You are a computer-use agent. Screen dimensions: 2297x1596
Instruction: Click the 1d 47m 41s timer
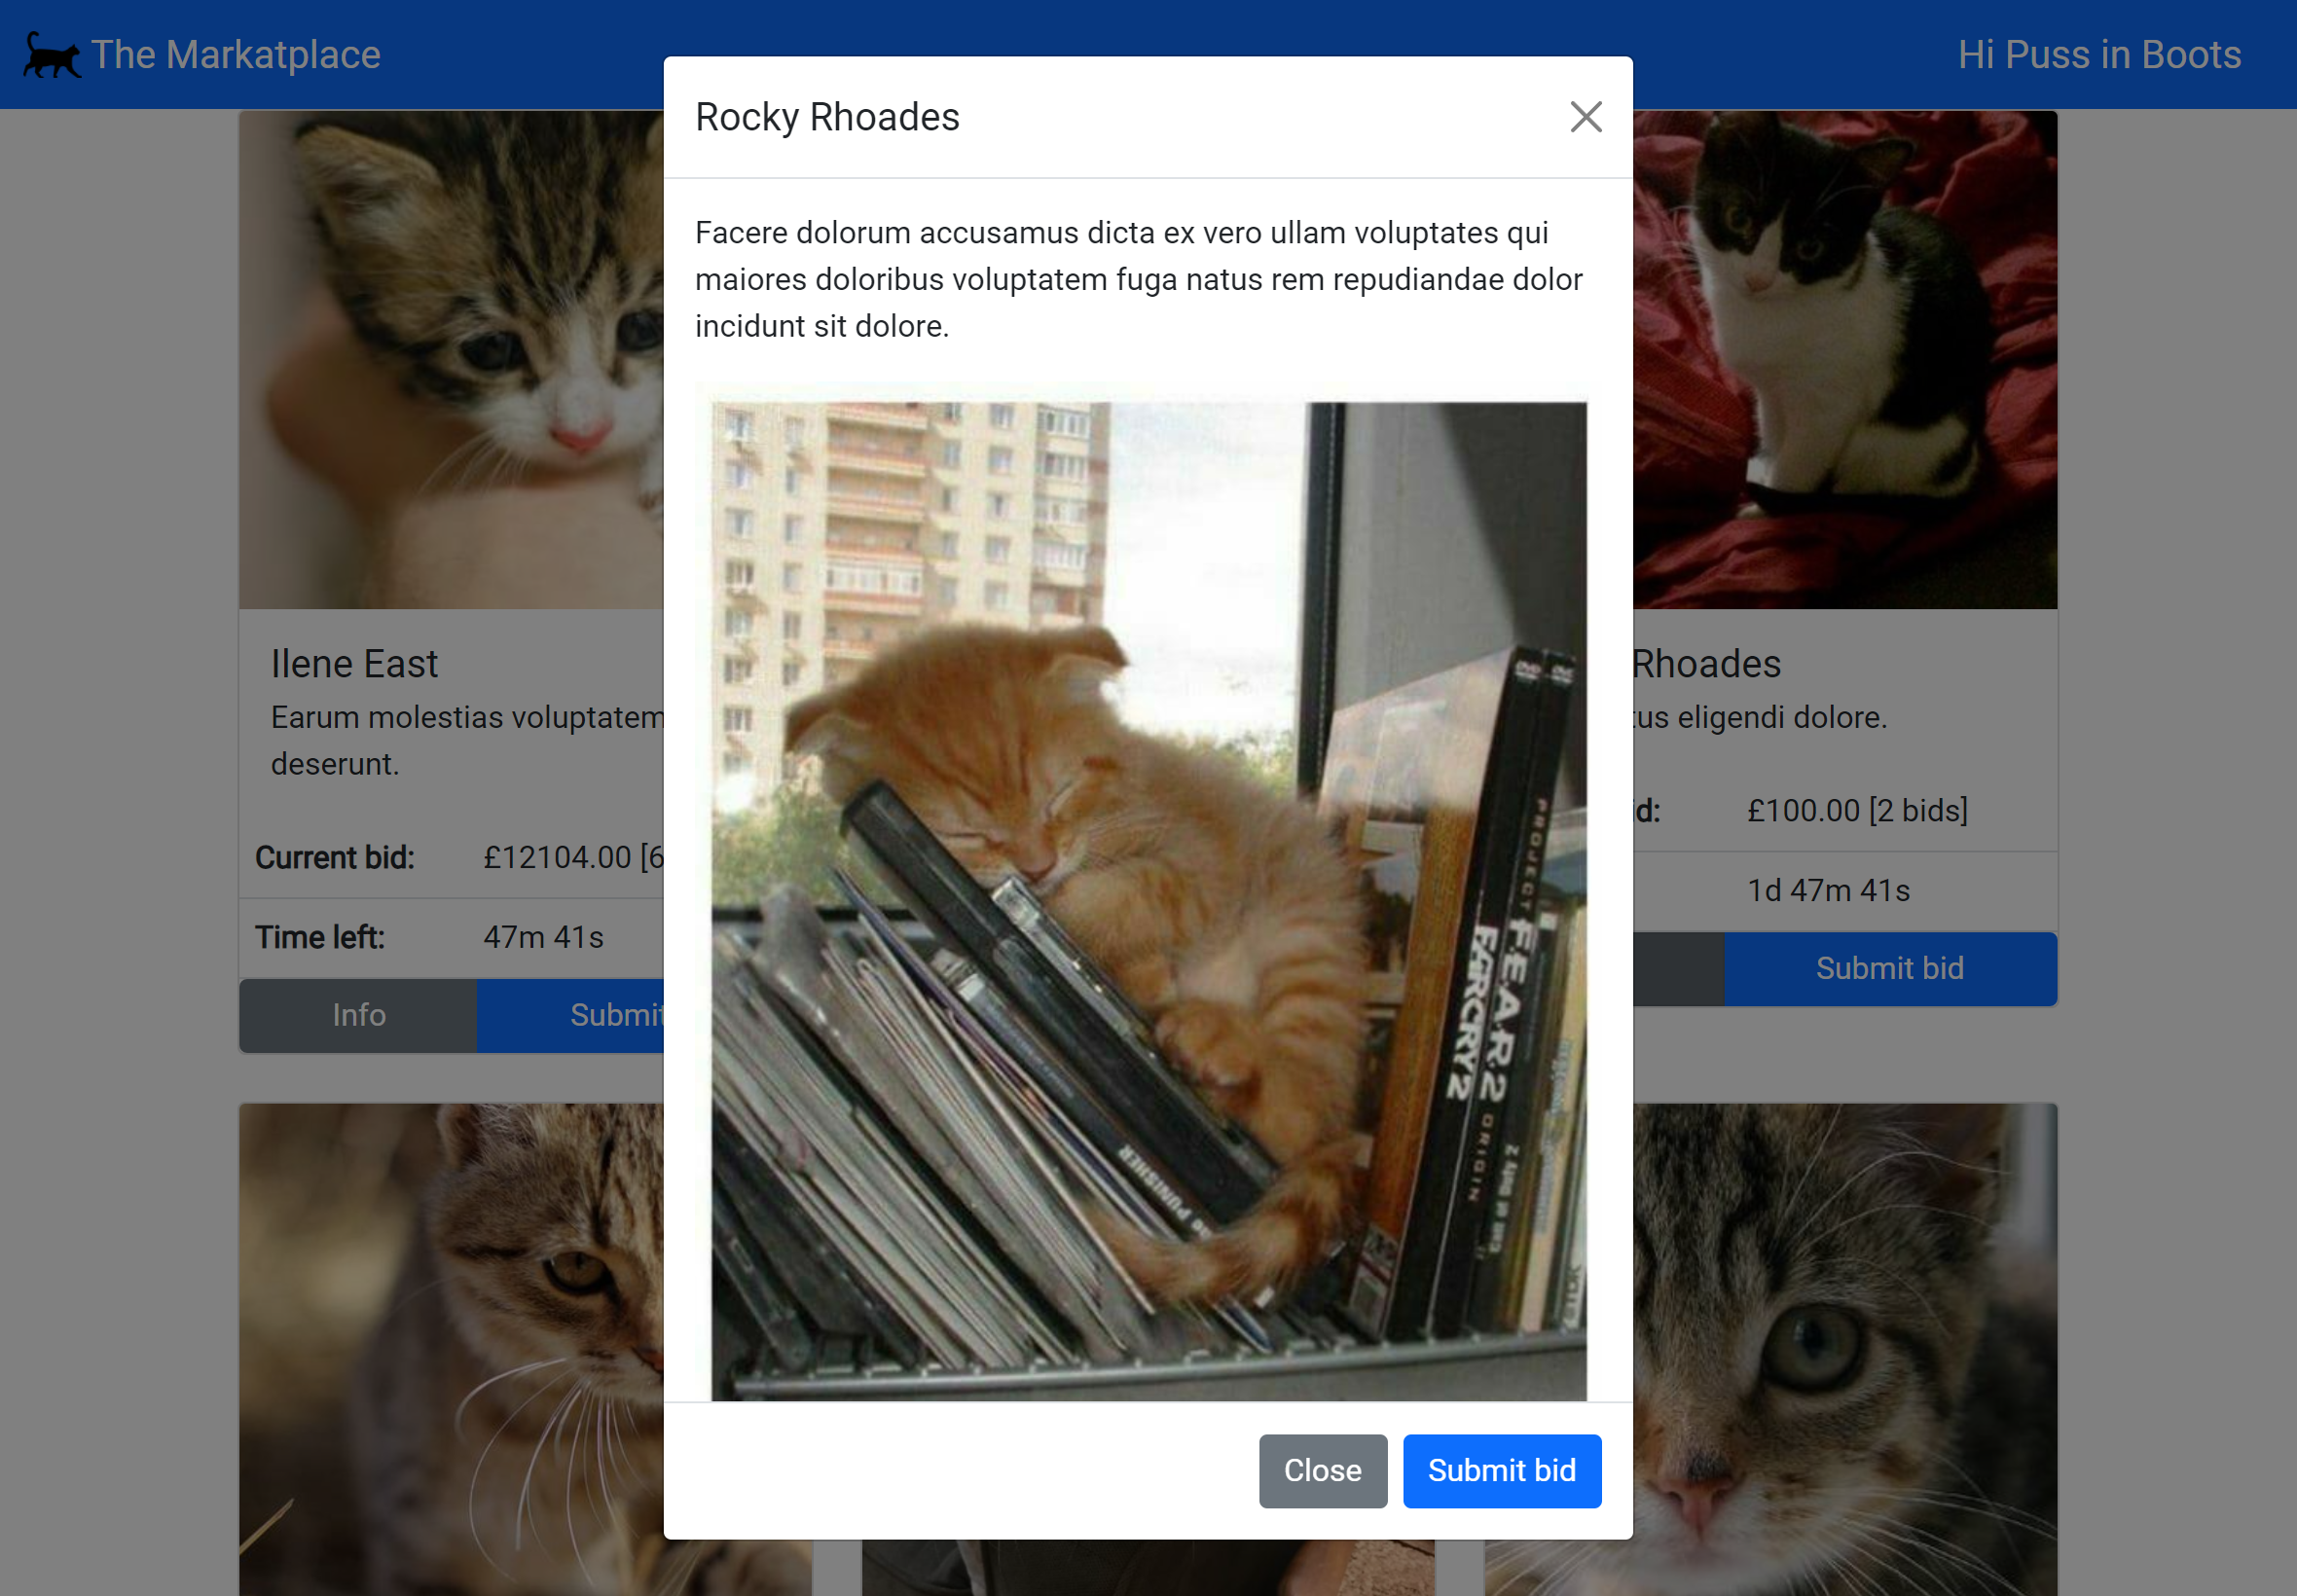pos(1827,890)
